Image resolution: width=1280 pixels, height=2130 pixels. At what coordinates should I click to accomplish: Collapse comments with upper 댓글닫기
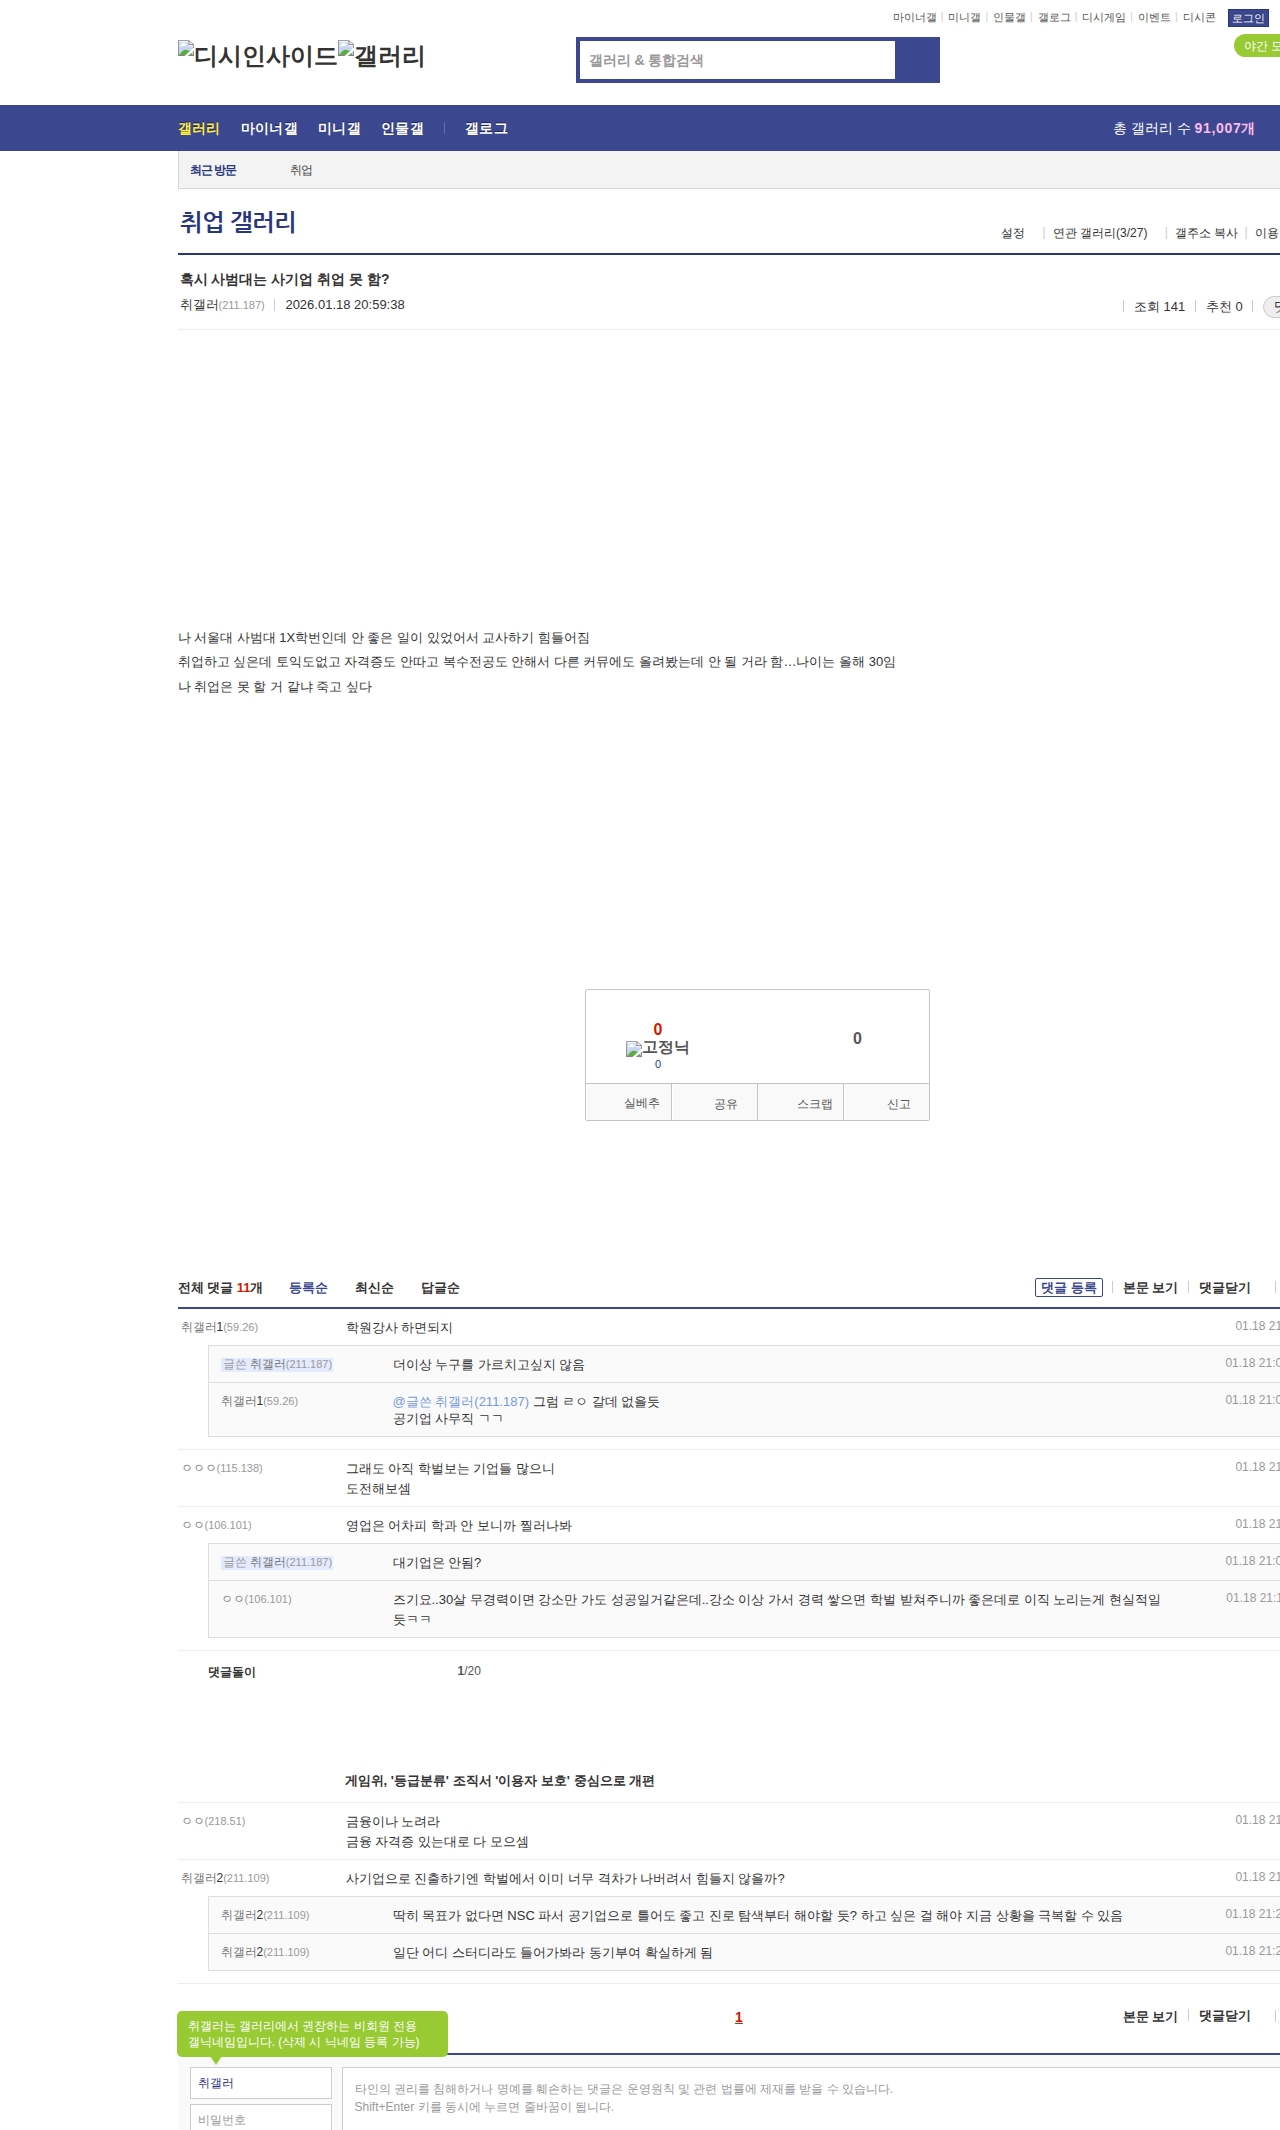tap(1225, 1288)
